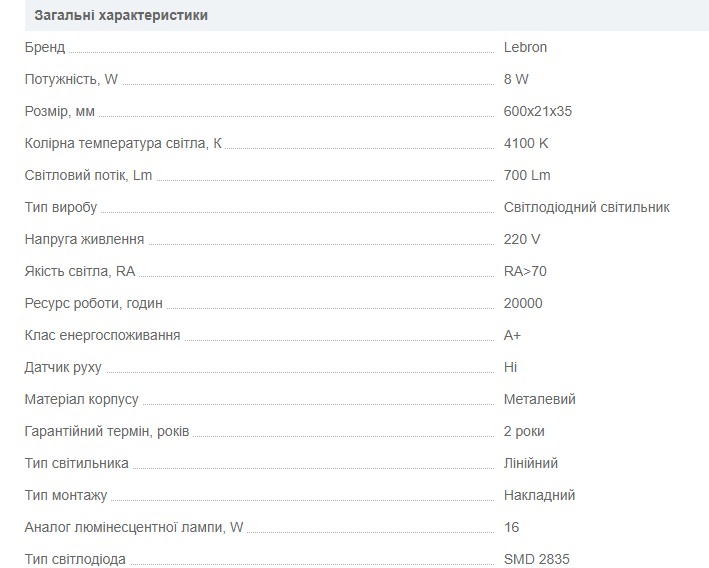Viewport: 709px width, 568px height.
Task: Select the "Якість світла, RA" label
Action: click(79, 271)
